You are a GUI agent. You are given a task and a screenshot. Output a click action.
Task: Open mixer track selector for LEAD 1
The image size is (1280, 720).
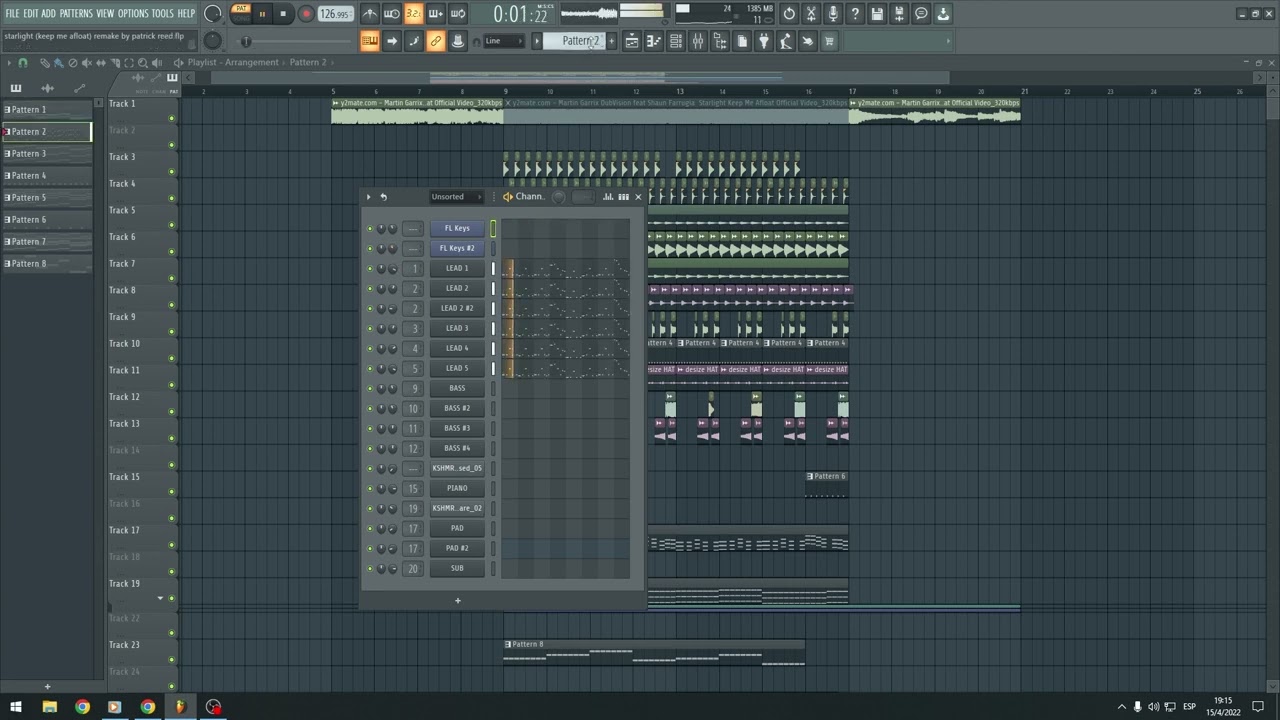413,268
